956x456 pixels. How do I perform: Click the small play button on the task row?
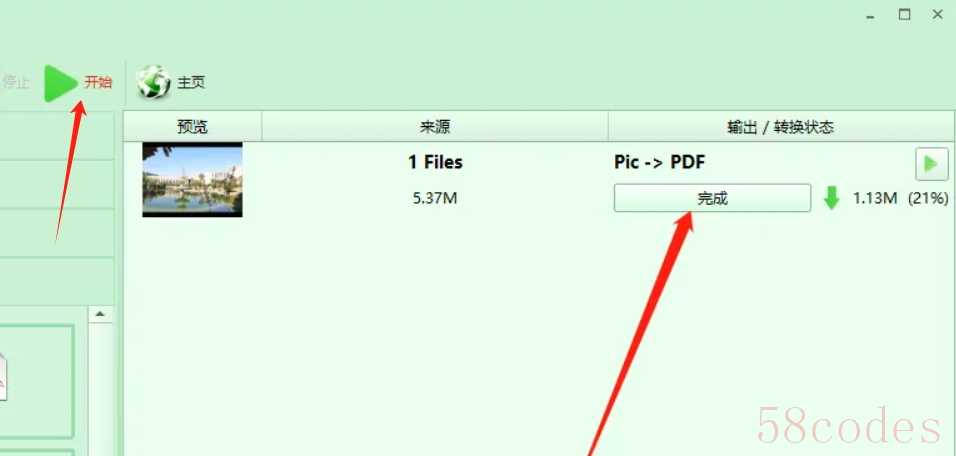click(x=932, y=164)
